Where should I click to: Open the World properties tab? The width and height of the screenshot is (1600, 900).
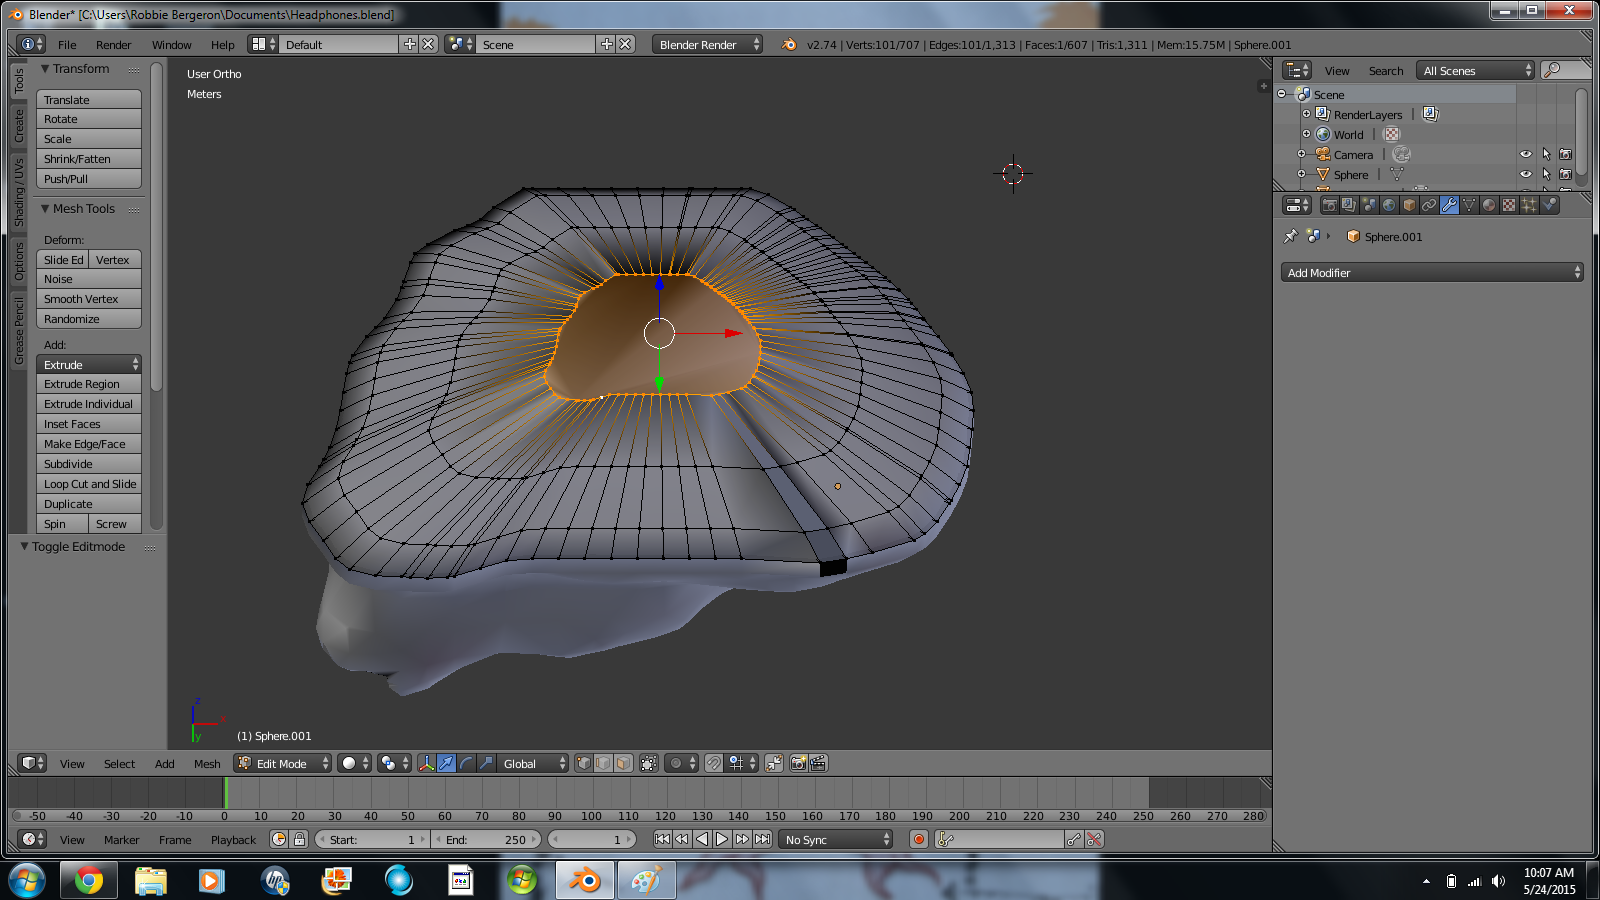tap(1389, 205)
